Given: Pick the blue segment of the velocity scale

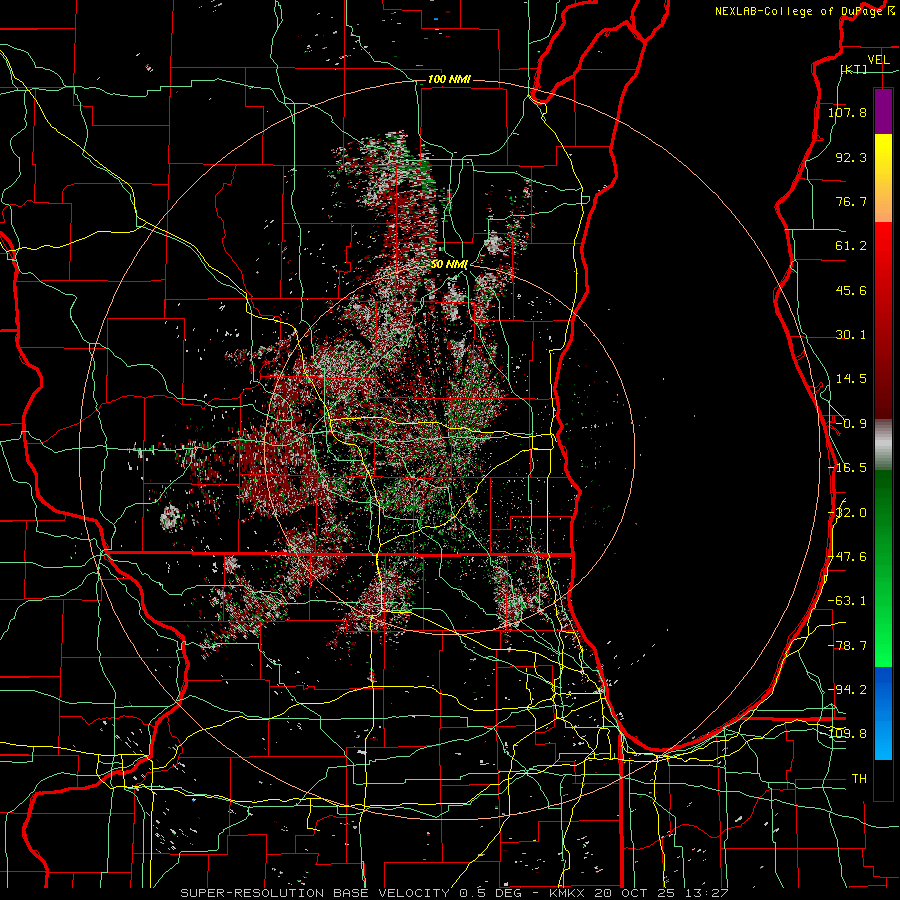Looking at the screenshot, I should [x=883, y=713].
